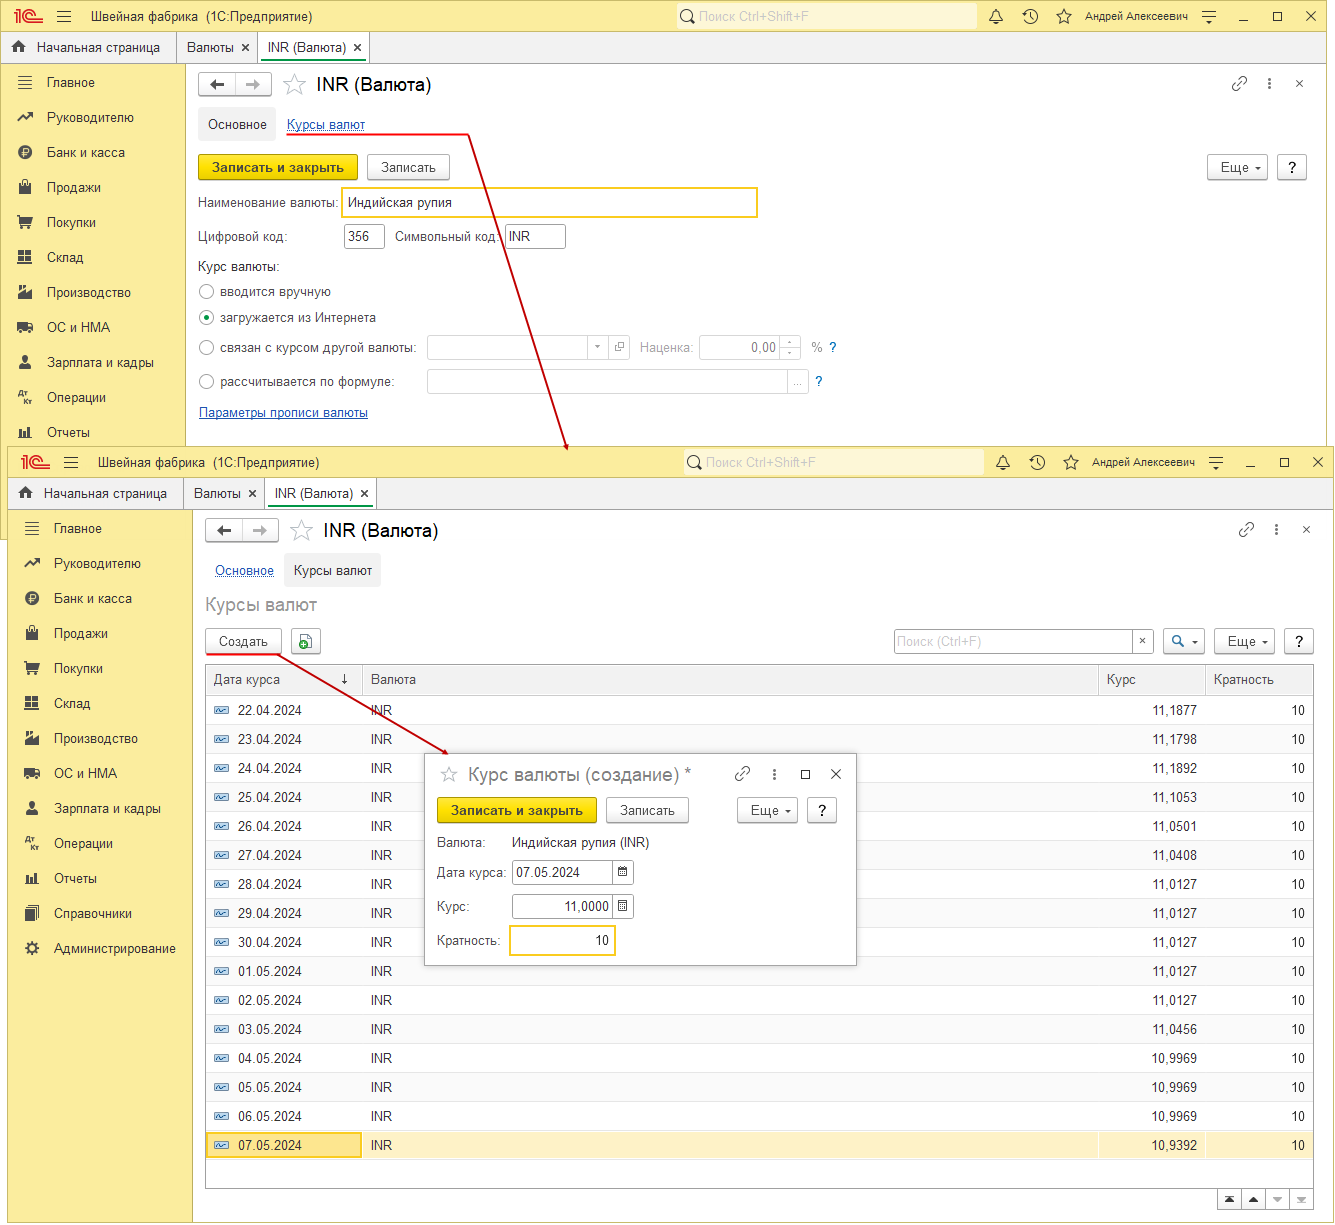Open history icon in the lower window title bar
The image size is (1335, 1225).
click(x=1037, y=462)
